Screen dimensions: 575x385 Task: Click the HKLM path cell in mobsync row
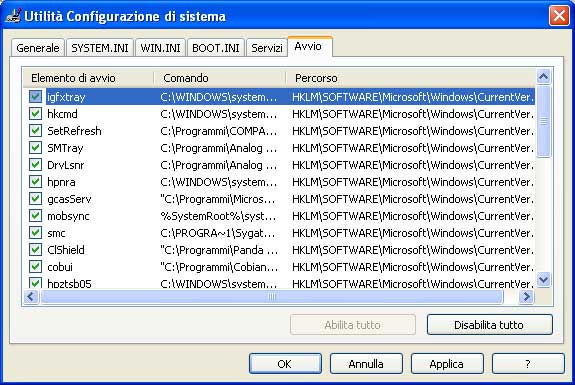[413, 216]
